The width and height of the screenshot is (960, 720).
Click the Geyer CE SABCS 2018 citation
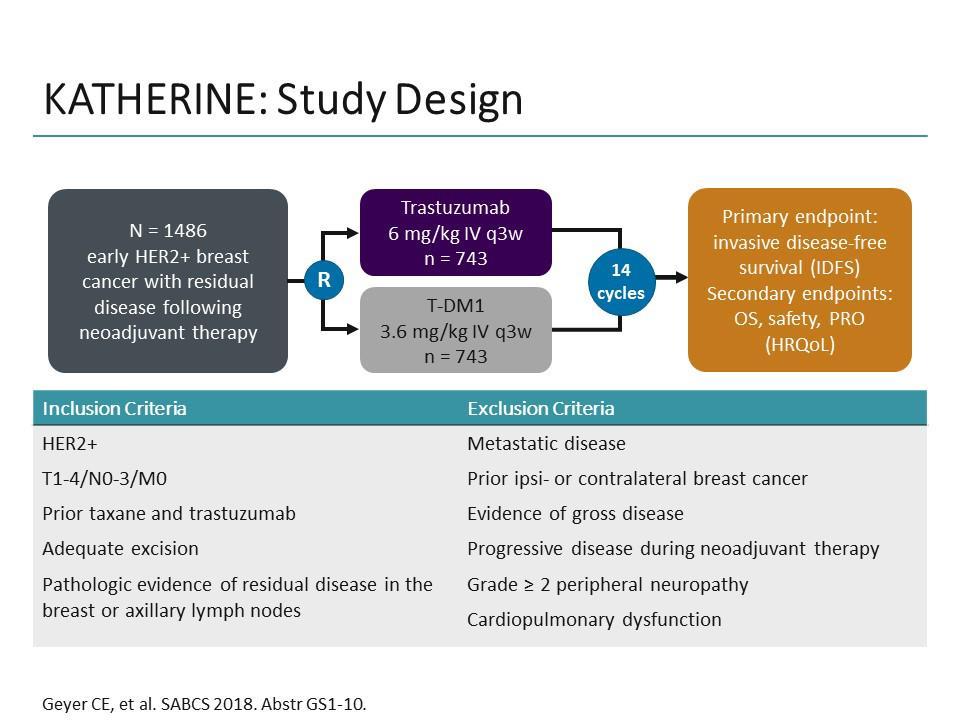[x=204, y=704]
